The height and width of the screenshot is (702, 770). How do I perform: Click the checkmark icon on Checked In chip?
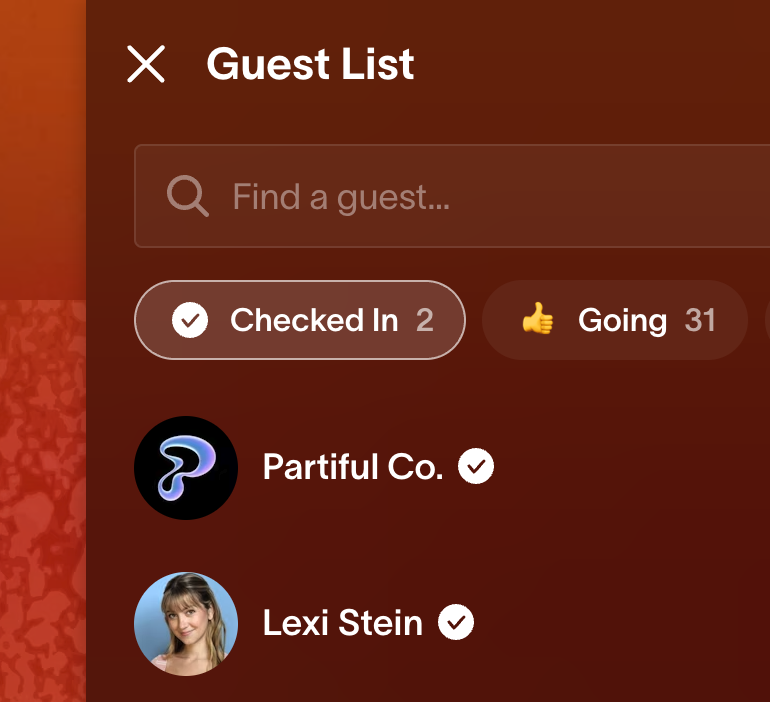[190, 320]
